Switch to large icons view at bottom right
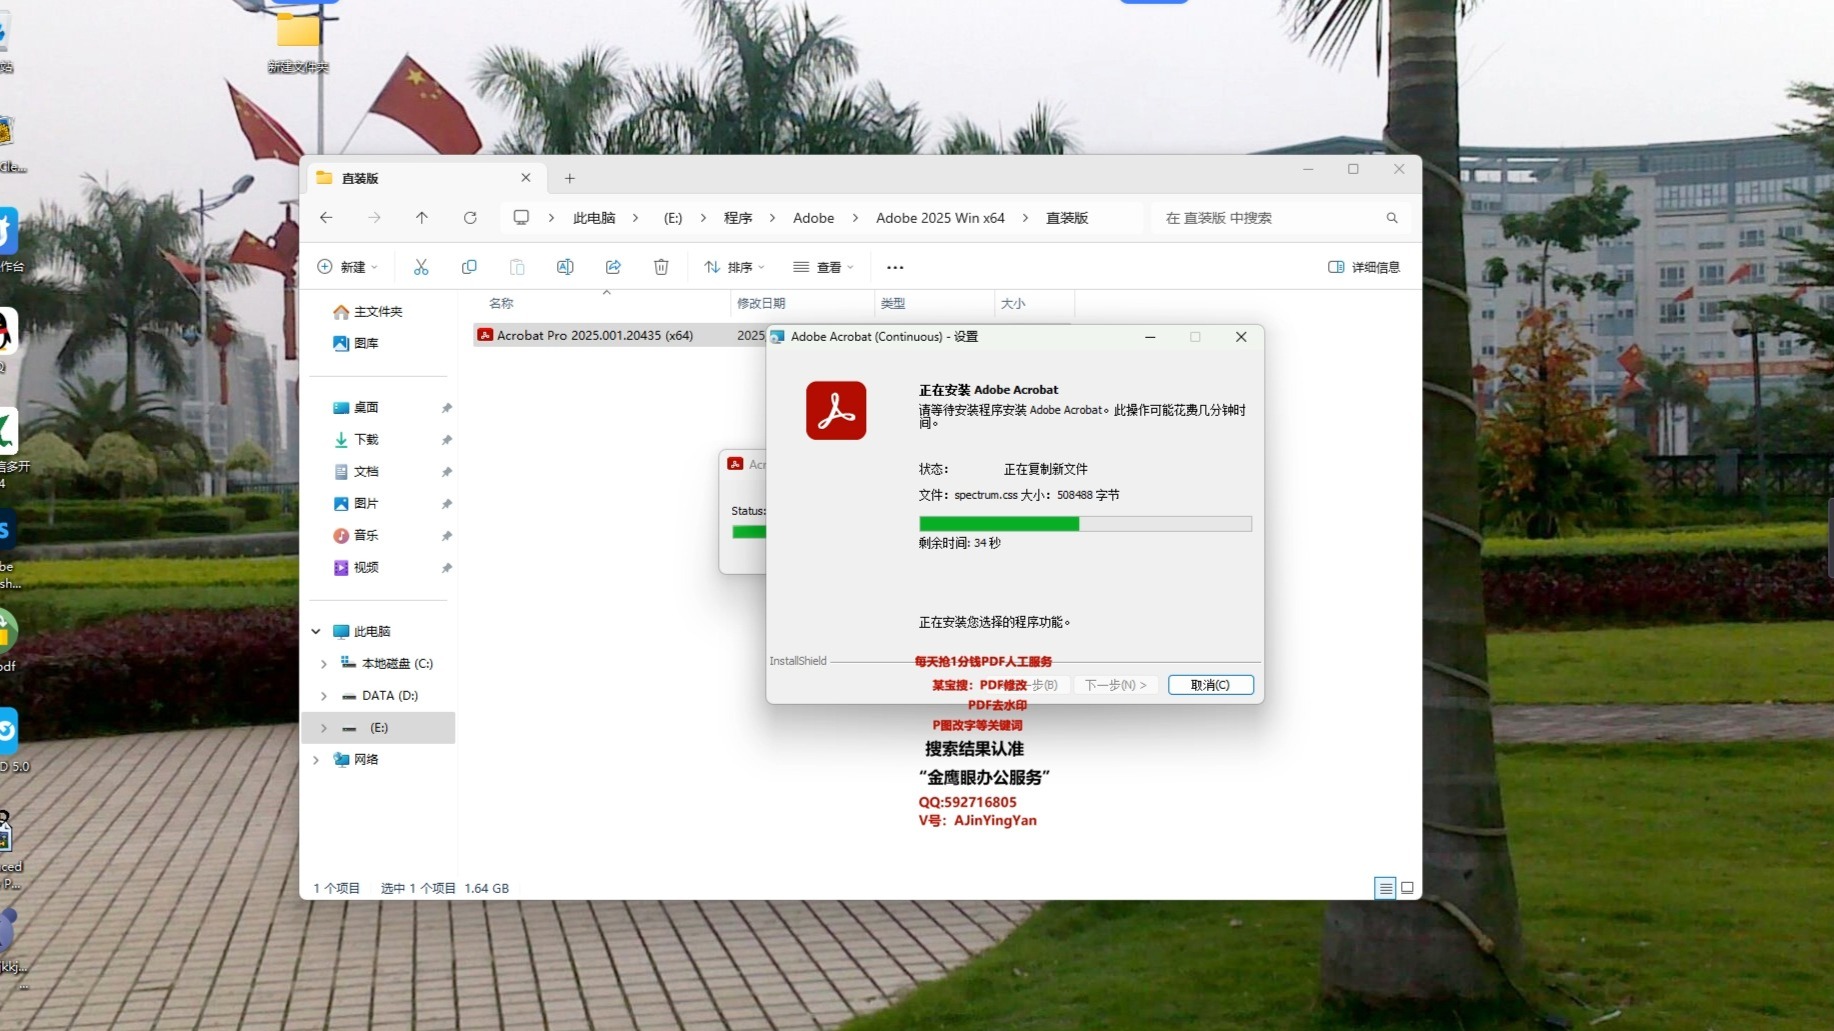Viewport: 1834px width, 1031px height. click(x=1407, y=888)
